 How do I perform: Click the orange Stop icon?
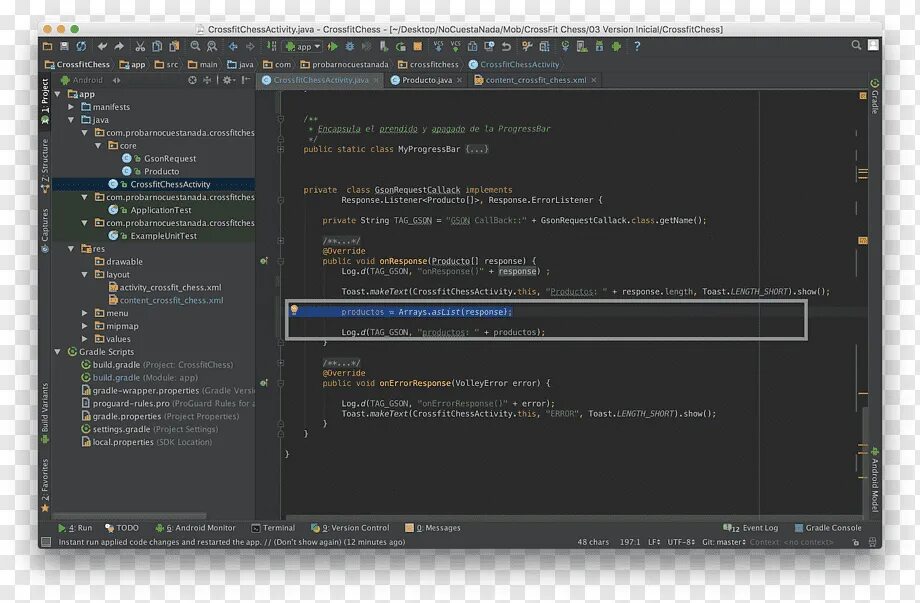tap(417, 46)
